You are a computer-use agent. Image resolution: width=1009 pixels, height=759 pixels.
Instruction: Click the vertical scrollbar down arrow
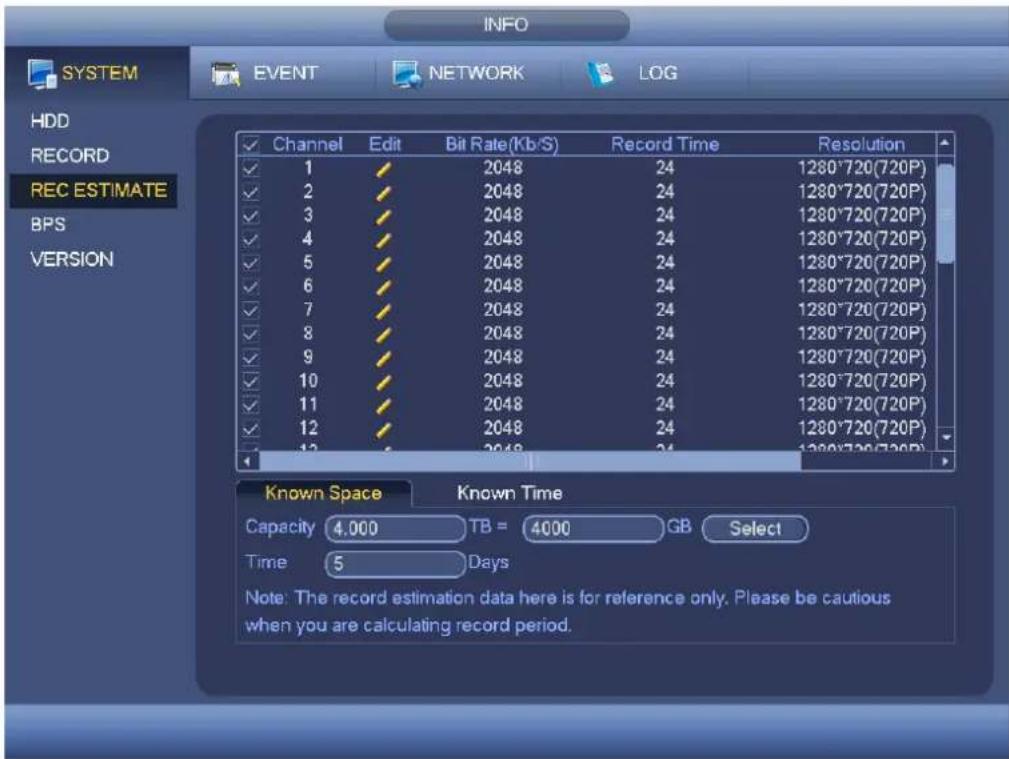945,438
